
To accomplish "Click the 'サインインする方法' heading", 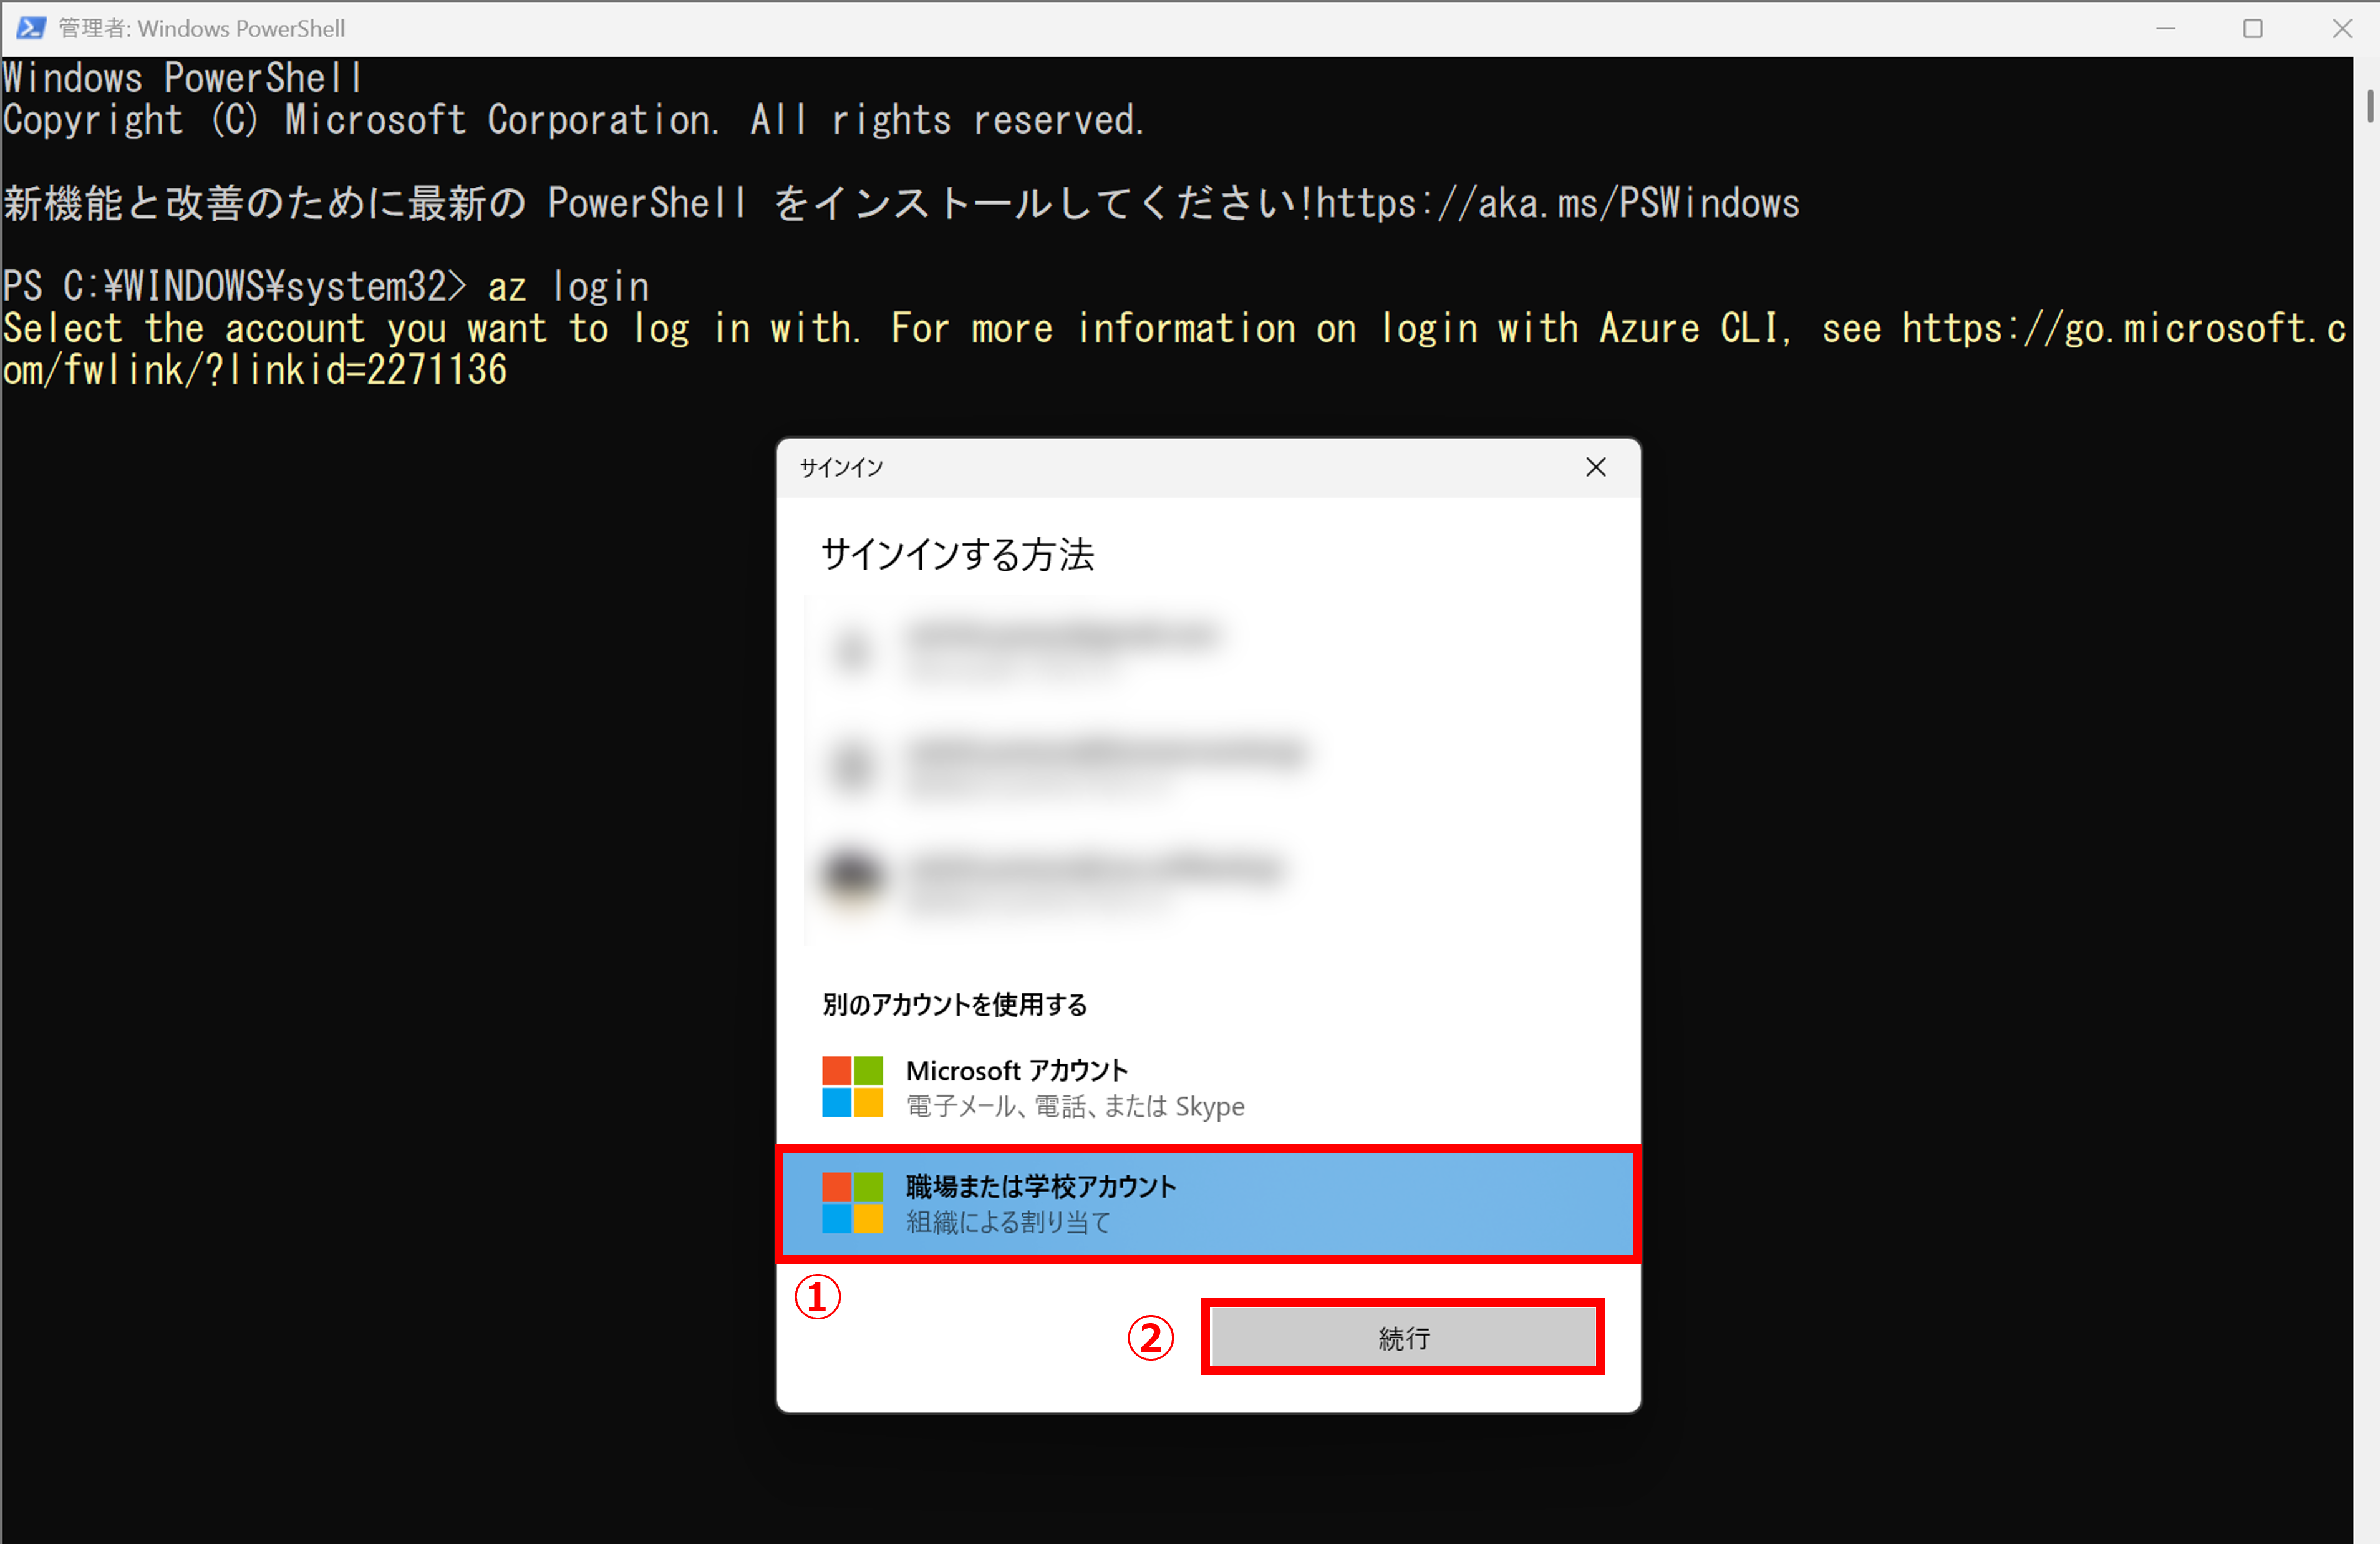I will (957, 554).
